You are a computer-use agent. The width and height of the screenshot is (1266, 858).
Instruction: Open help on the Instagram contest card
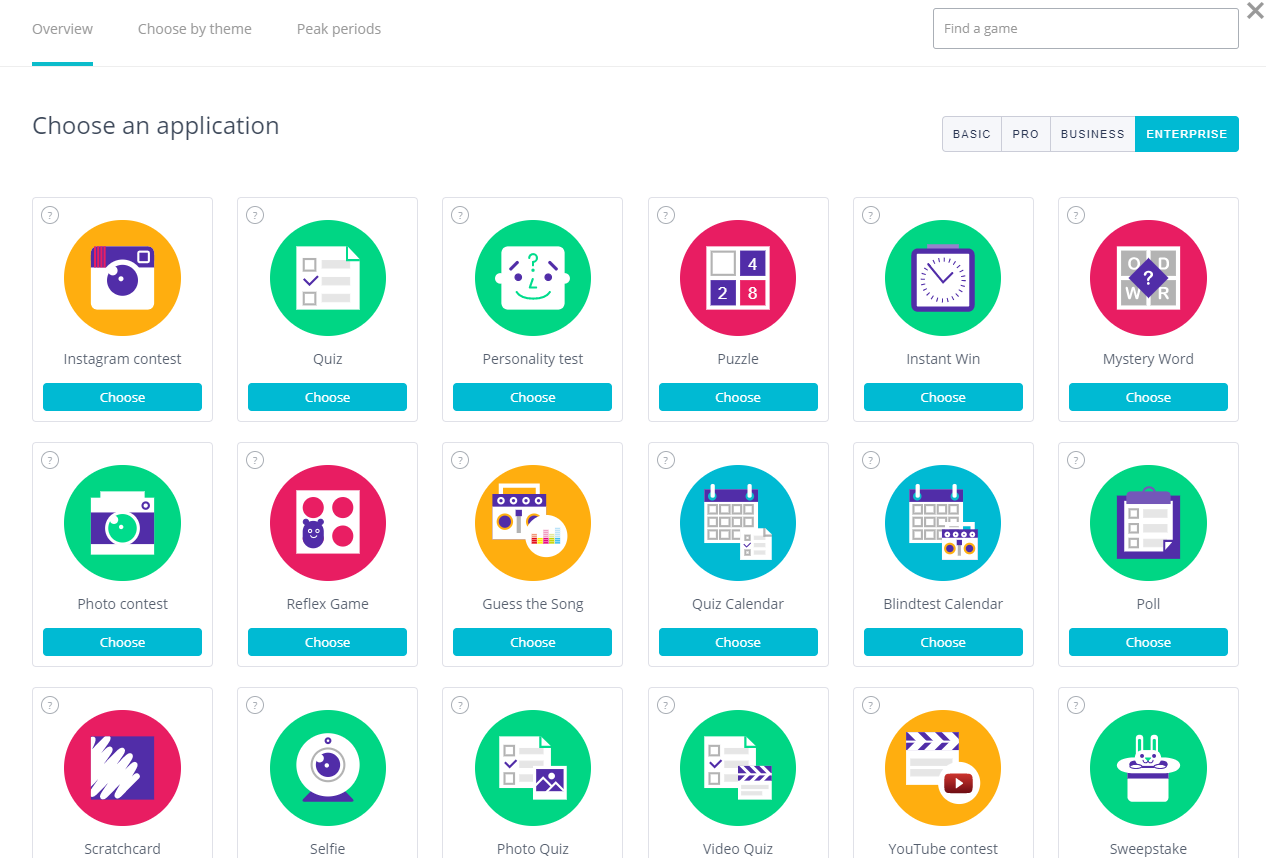(50, 215)
